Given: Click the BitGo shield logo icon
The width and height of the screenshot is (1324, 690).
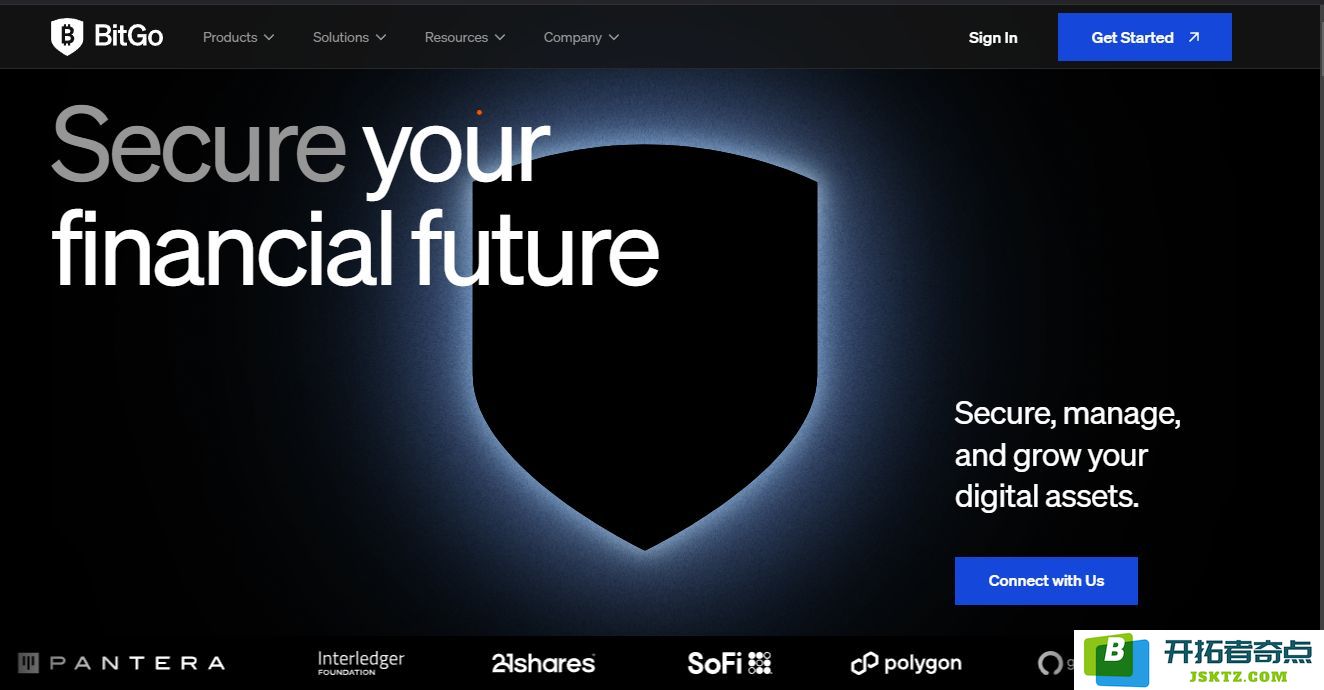Looking at the screenshot, I should click(67, 37).
